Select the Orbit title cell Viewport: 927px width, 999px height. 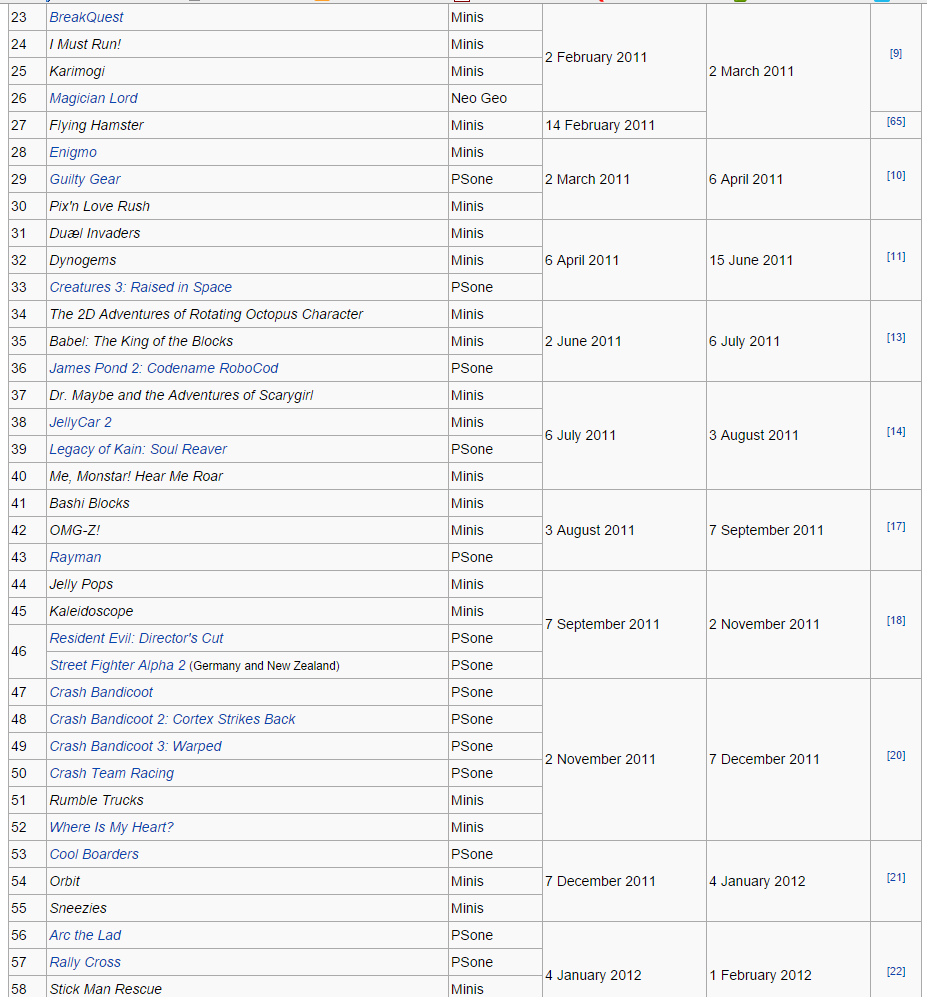pyautogui.click(x=247, y=881)
